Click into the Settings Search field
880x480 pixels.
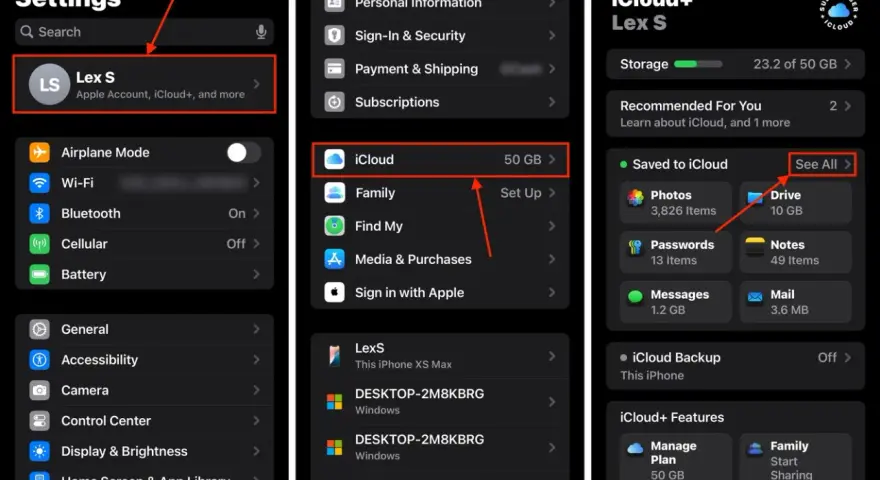(145, 32)
